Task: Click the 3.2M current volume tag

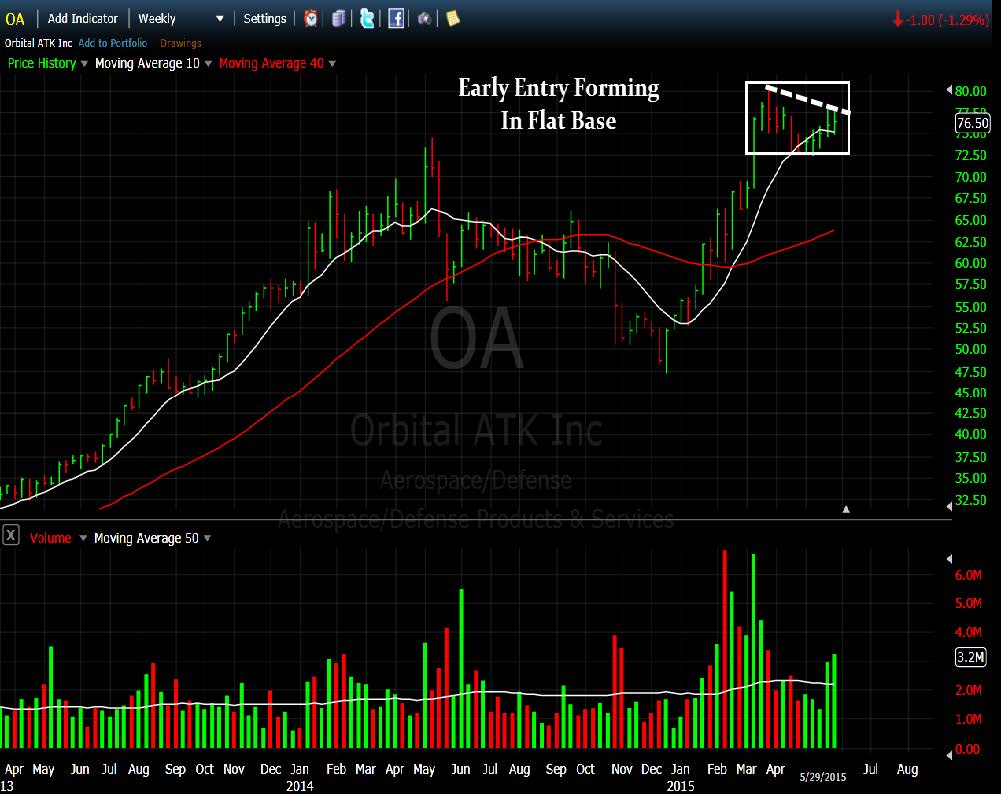Action: 970,657
